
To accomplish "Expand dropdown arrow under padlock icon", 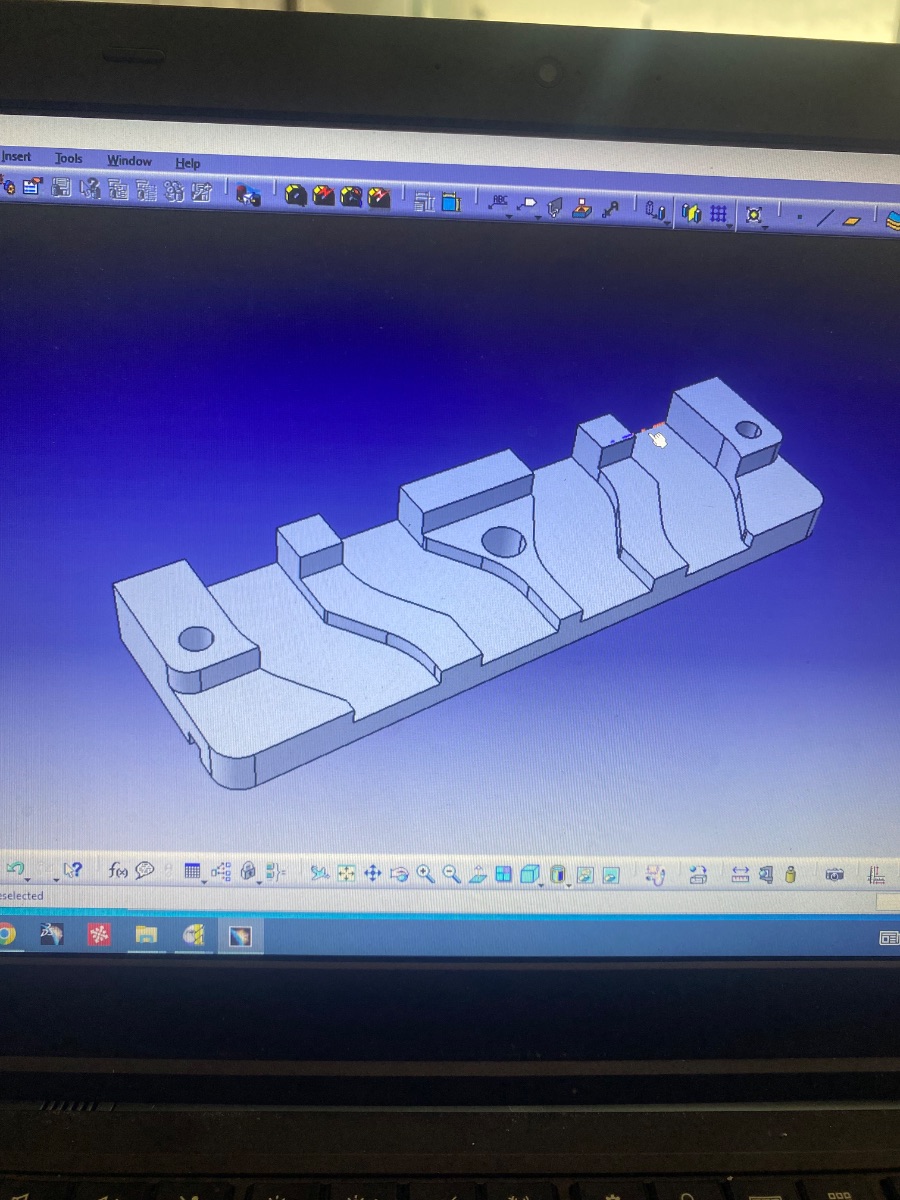I will (259, 883).
